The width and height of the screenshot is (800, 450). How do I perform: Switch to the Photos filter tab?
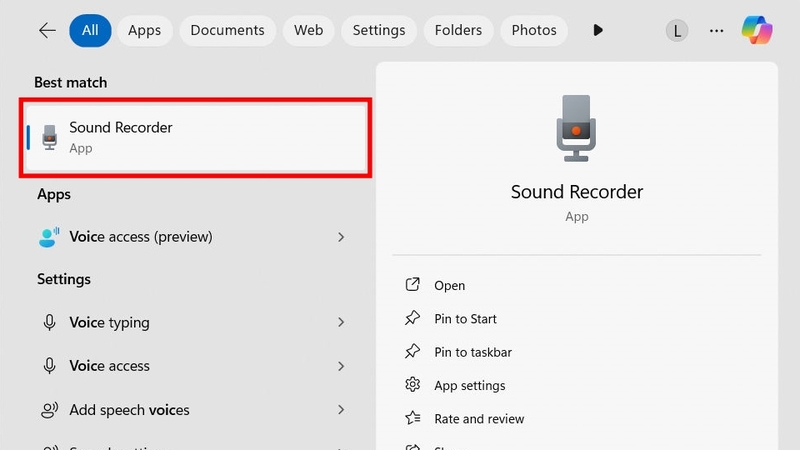pyautogui.click(x=534, y=31)
